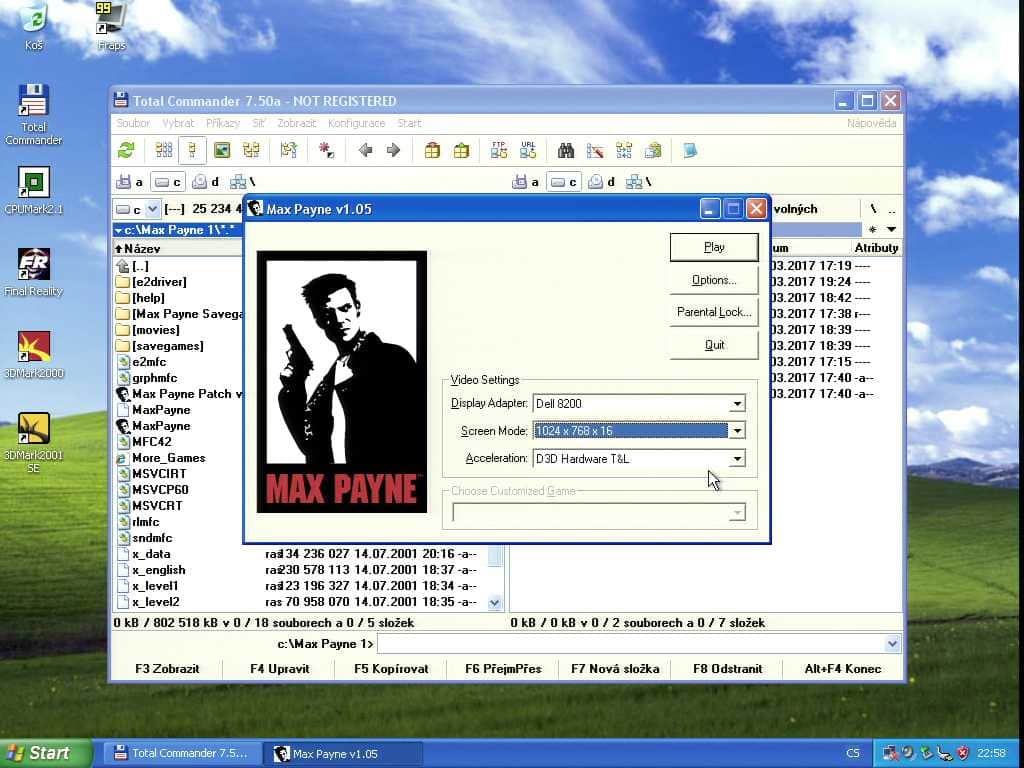Viewport: 1024px width, 768px height.
Task: Click the Options... button
Action: [714, 280]
